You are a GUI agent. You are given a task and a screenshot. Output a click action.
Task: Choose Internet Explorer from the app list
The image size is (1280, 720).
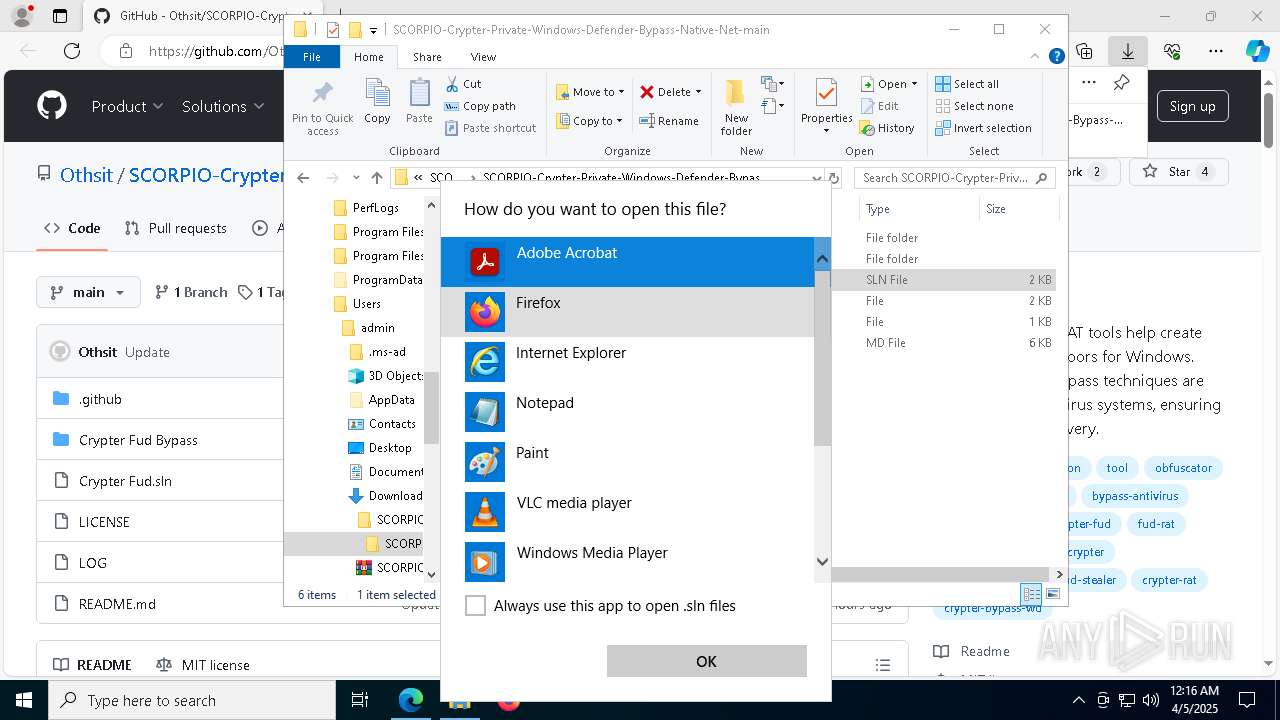pos(627,362)
